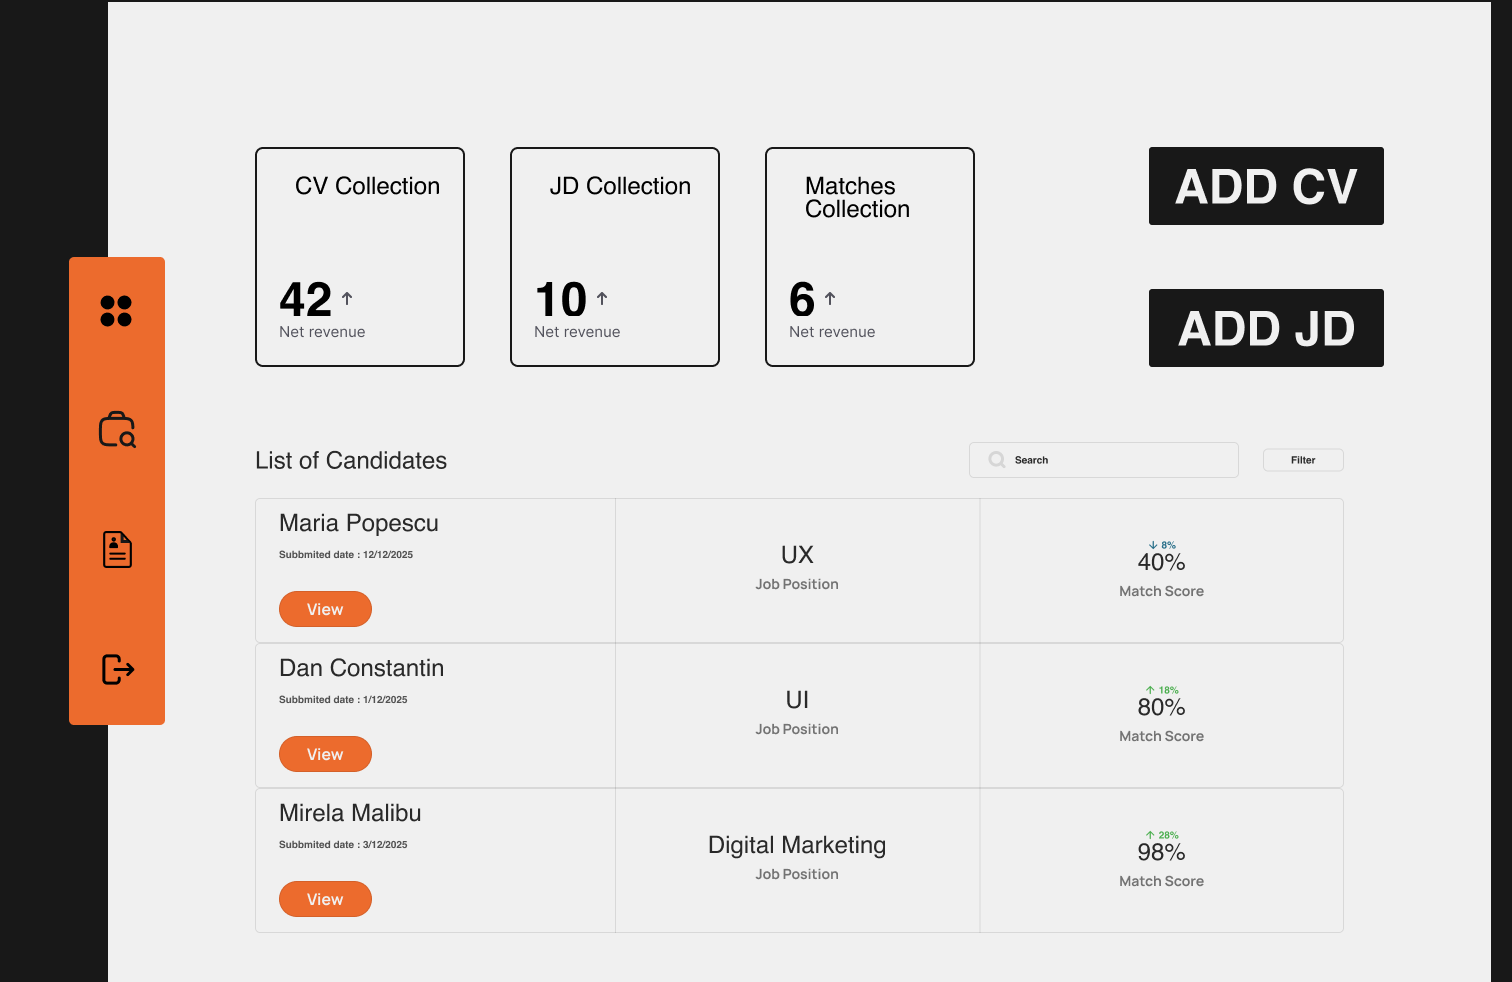The image size is (1512, 982).
Task: Open the Filter button
Action: coord(1303,460)
